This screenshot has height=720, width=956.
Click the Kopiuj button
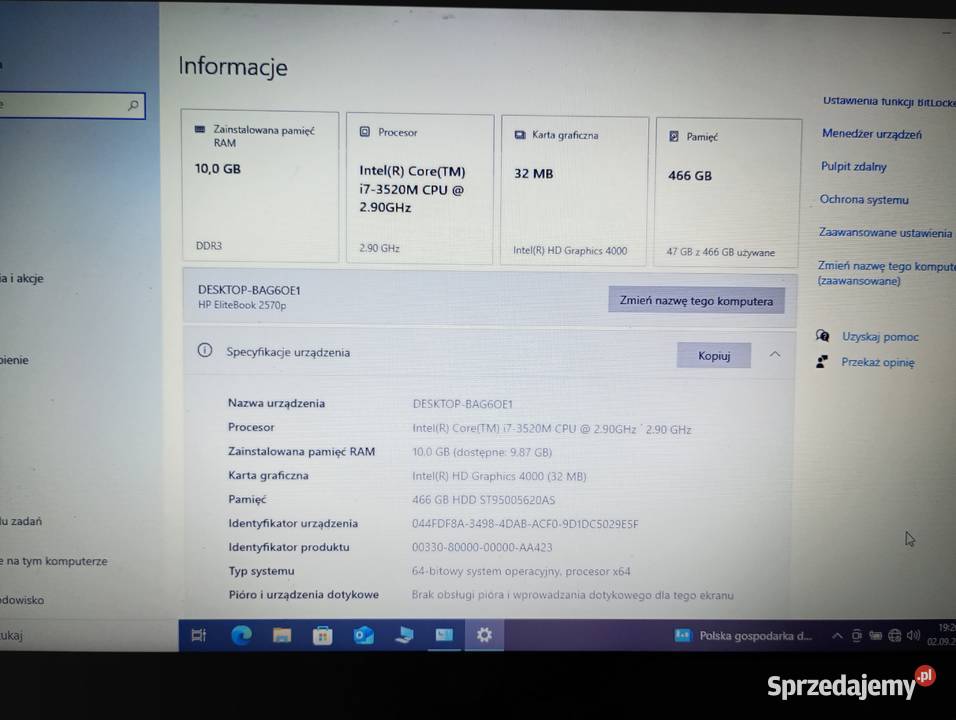pyautogui.click(x=714, y=355)
